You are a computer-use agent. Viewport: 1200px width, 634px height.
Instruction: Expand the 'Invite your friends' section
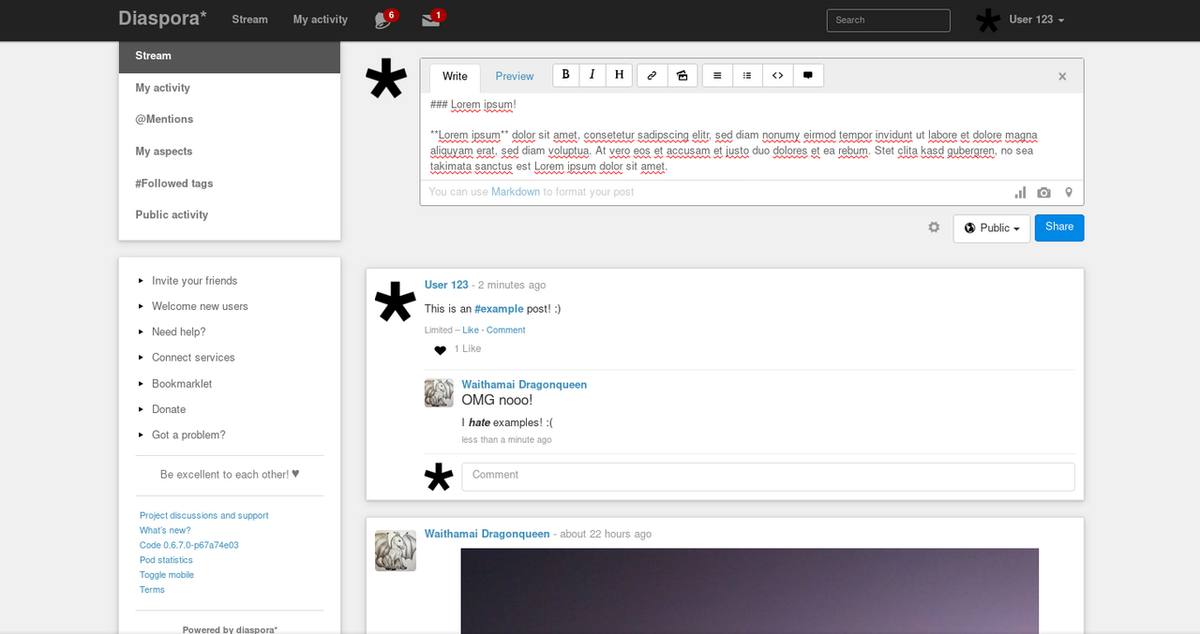pos(194,281)
